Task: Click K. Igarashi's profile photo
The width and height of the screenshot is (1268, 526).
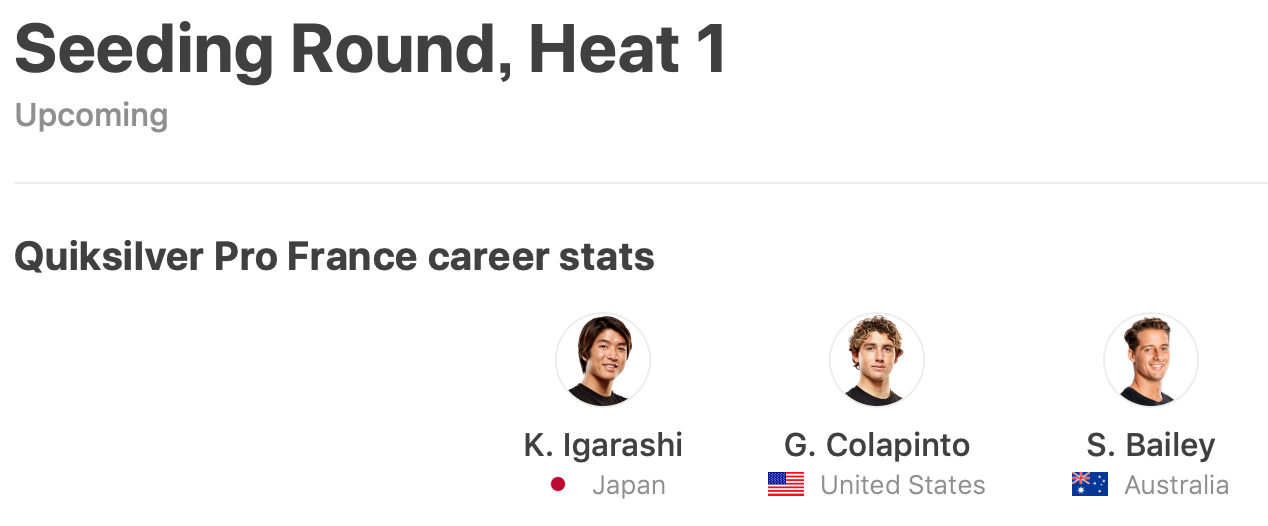Action: click(x=603, y=360)
